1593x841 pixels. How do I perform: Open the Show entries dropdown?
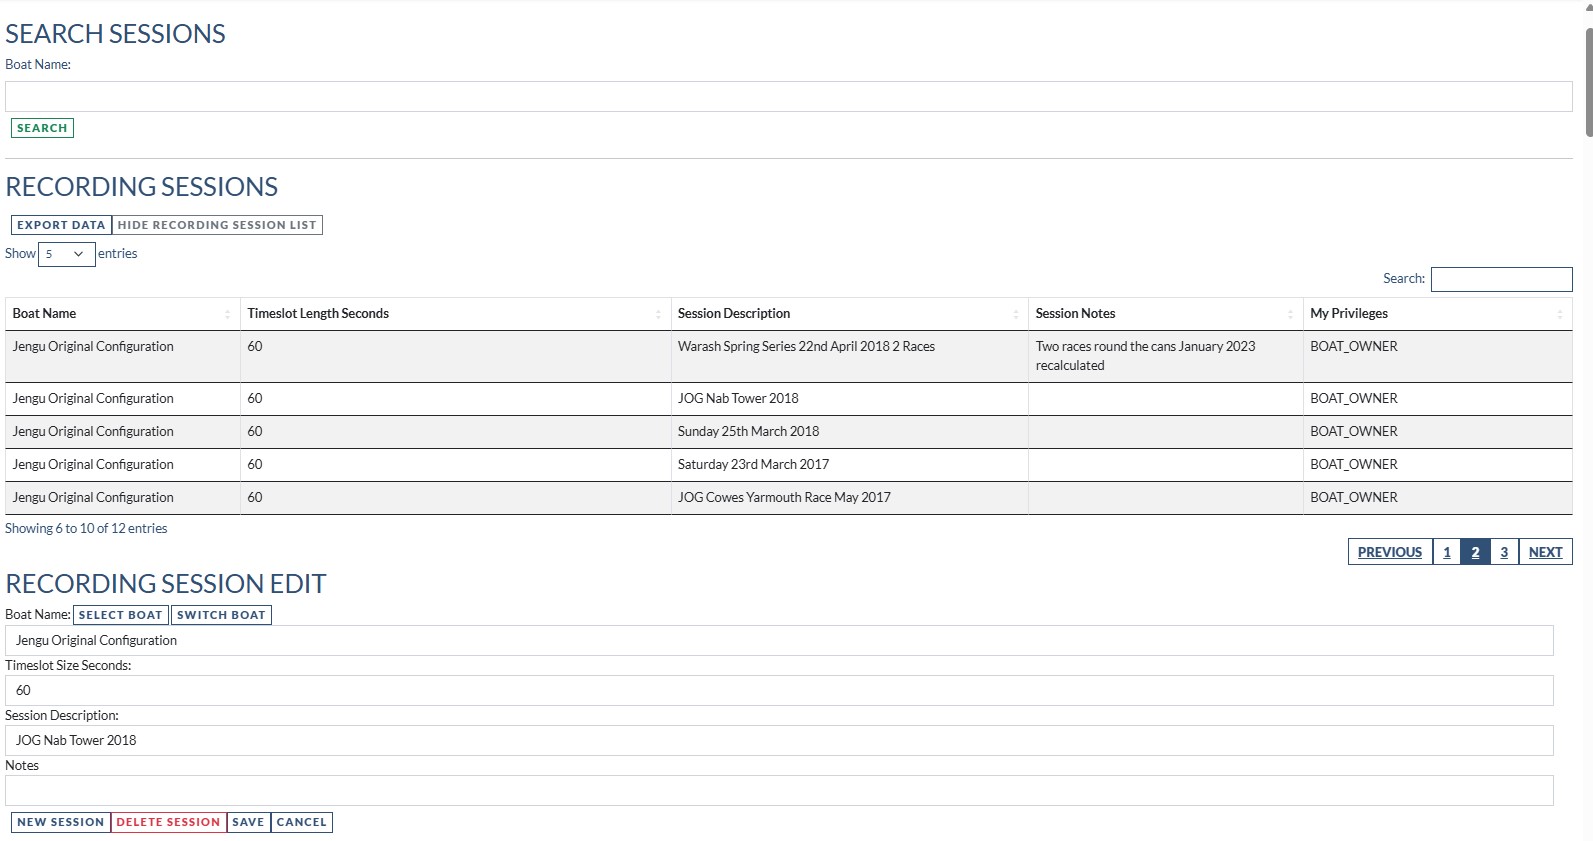(66, 254)
